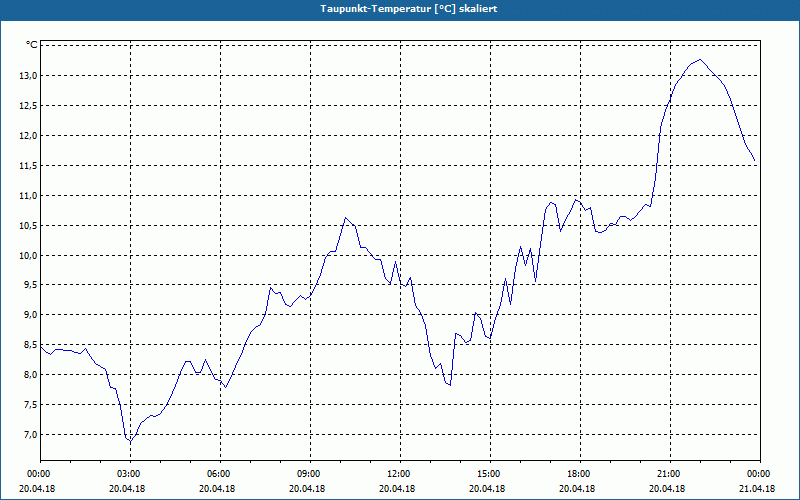Click the 00:00 label above 20.04.18

38,474
